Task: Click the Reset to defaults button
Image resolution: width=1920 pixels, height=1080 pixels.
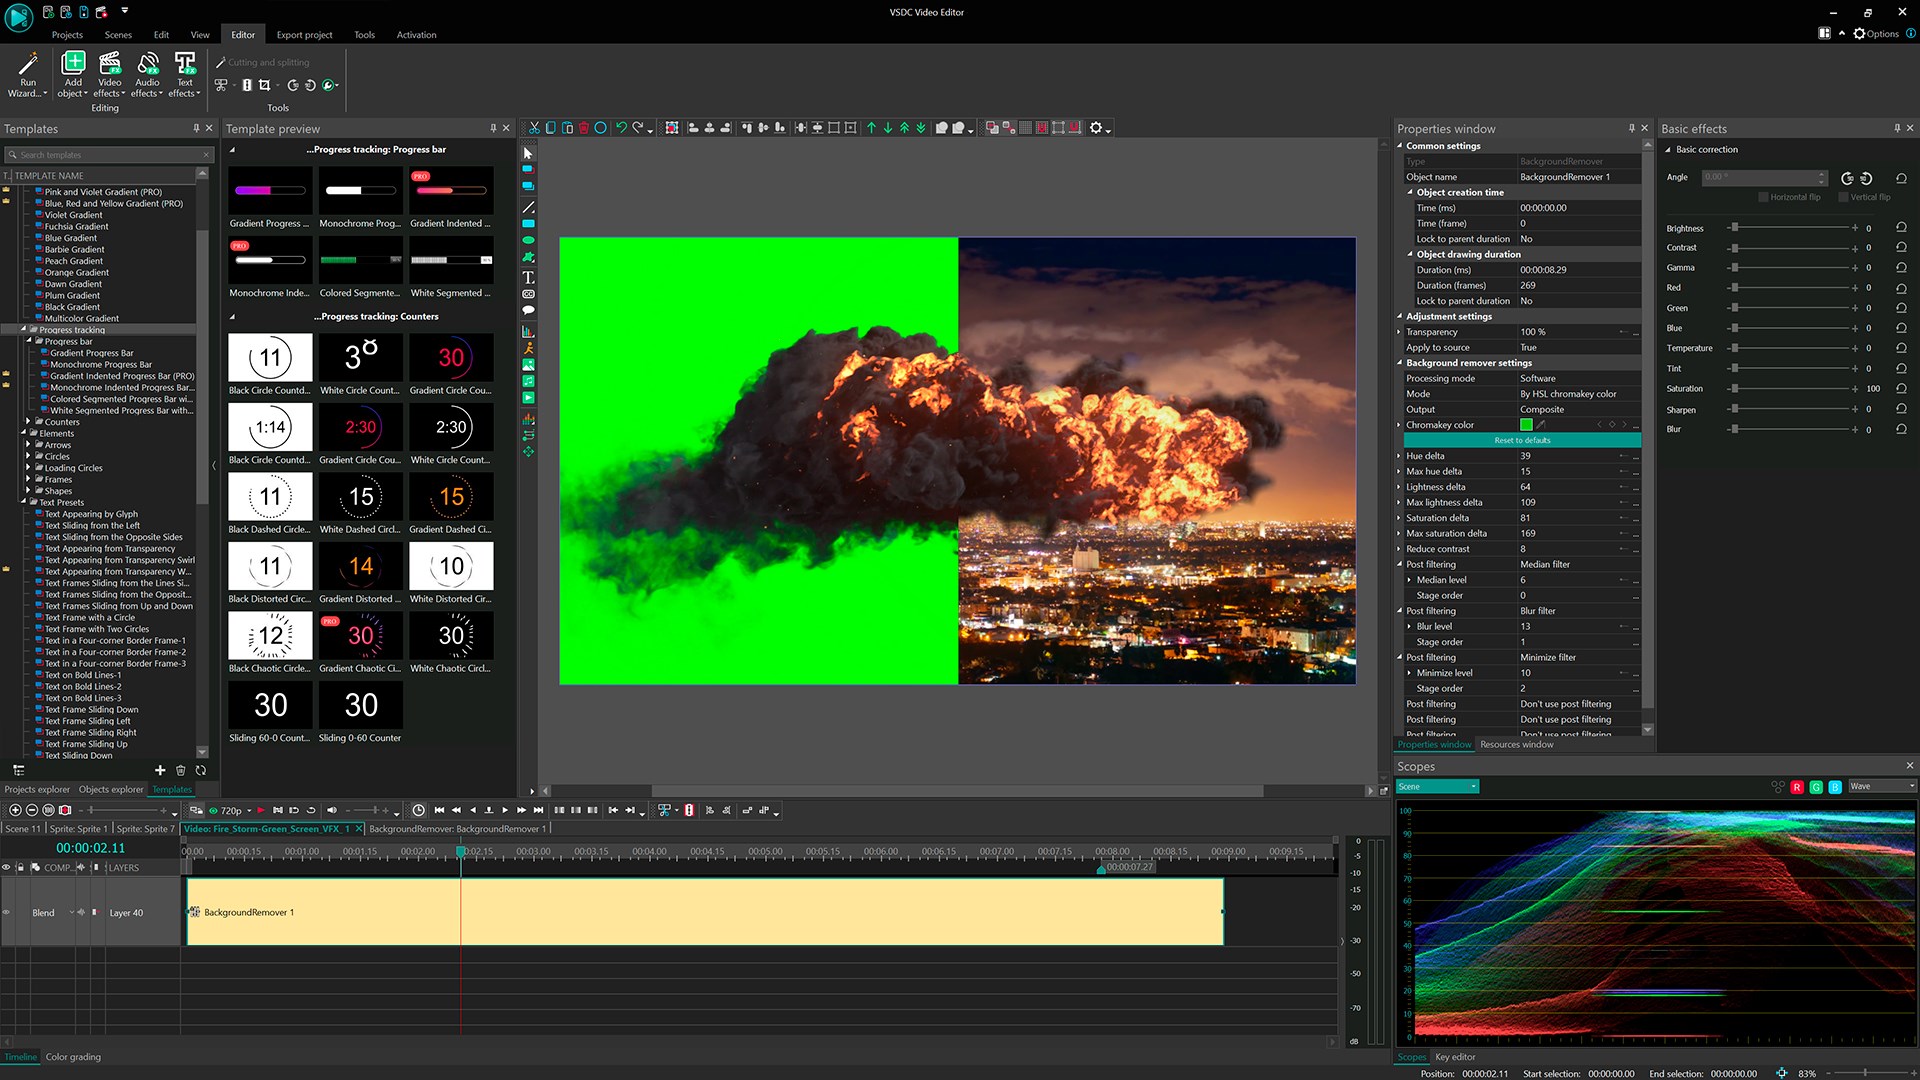Action: pyautogui.click(x=1521, y=440)
